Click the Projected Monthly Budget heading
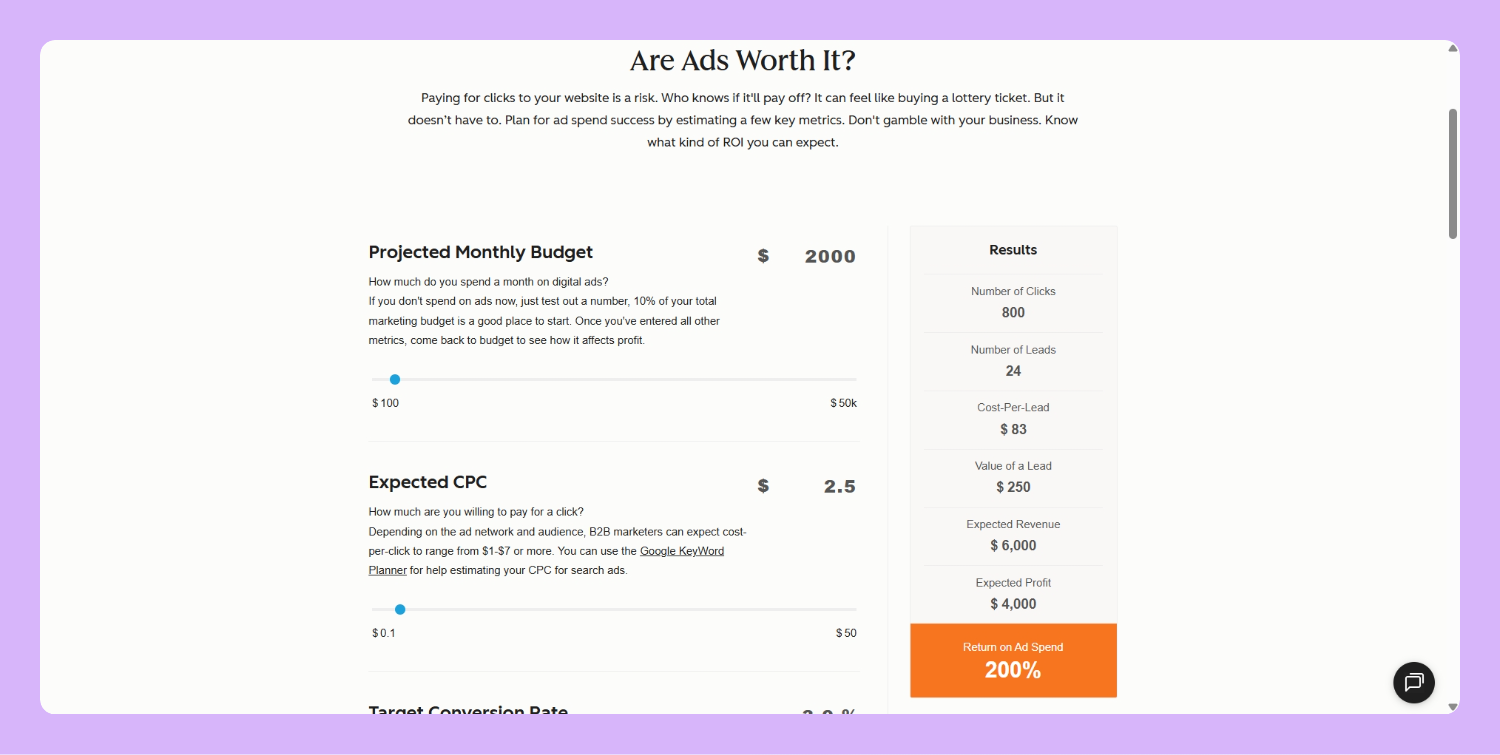The image size is (1500, 755). click(480, 252)
